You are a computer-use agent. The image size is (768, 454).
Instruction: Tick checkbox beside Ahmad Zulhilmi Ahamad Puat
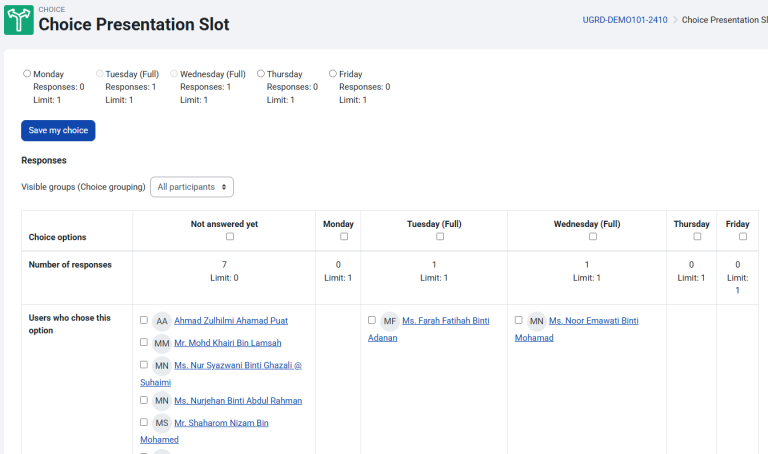[144, 320]
